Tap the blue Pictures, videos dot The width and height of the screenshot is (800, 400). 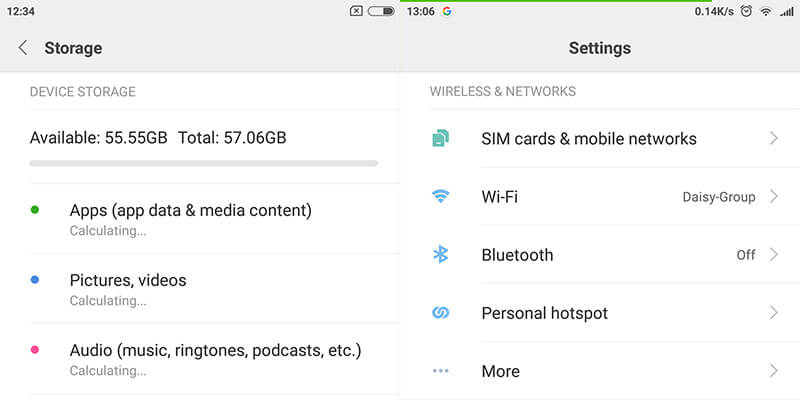(35, 280)
